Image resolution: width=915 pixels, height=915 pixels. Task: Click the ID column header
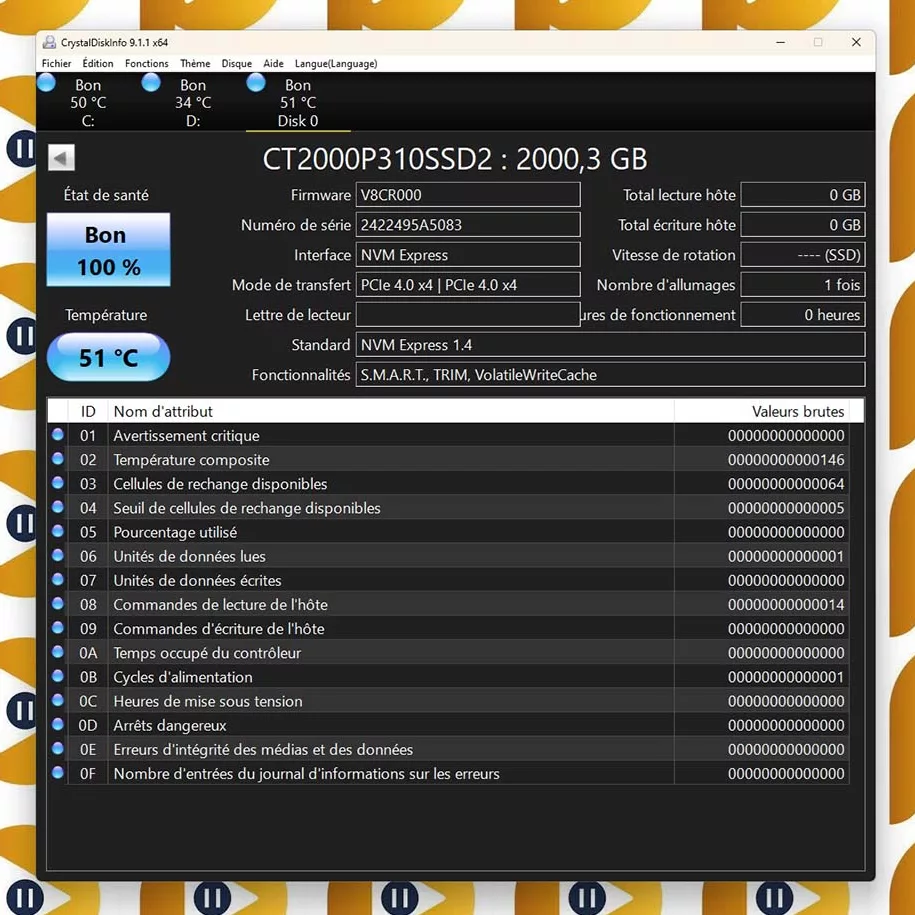tap(88, 411)
